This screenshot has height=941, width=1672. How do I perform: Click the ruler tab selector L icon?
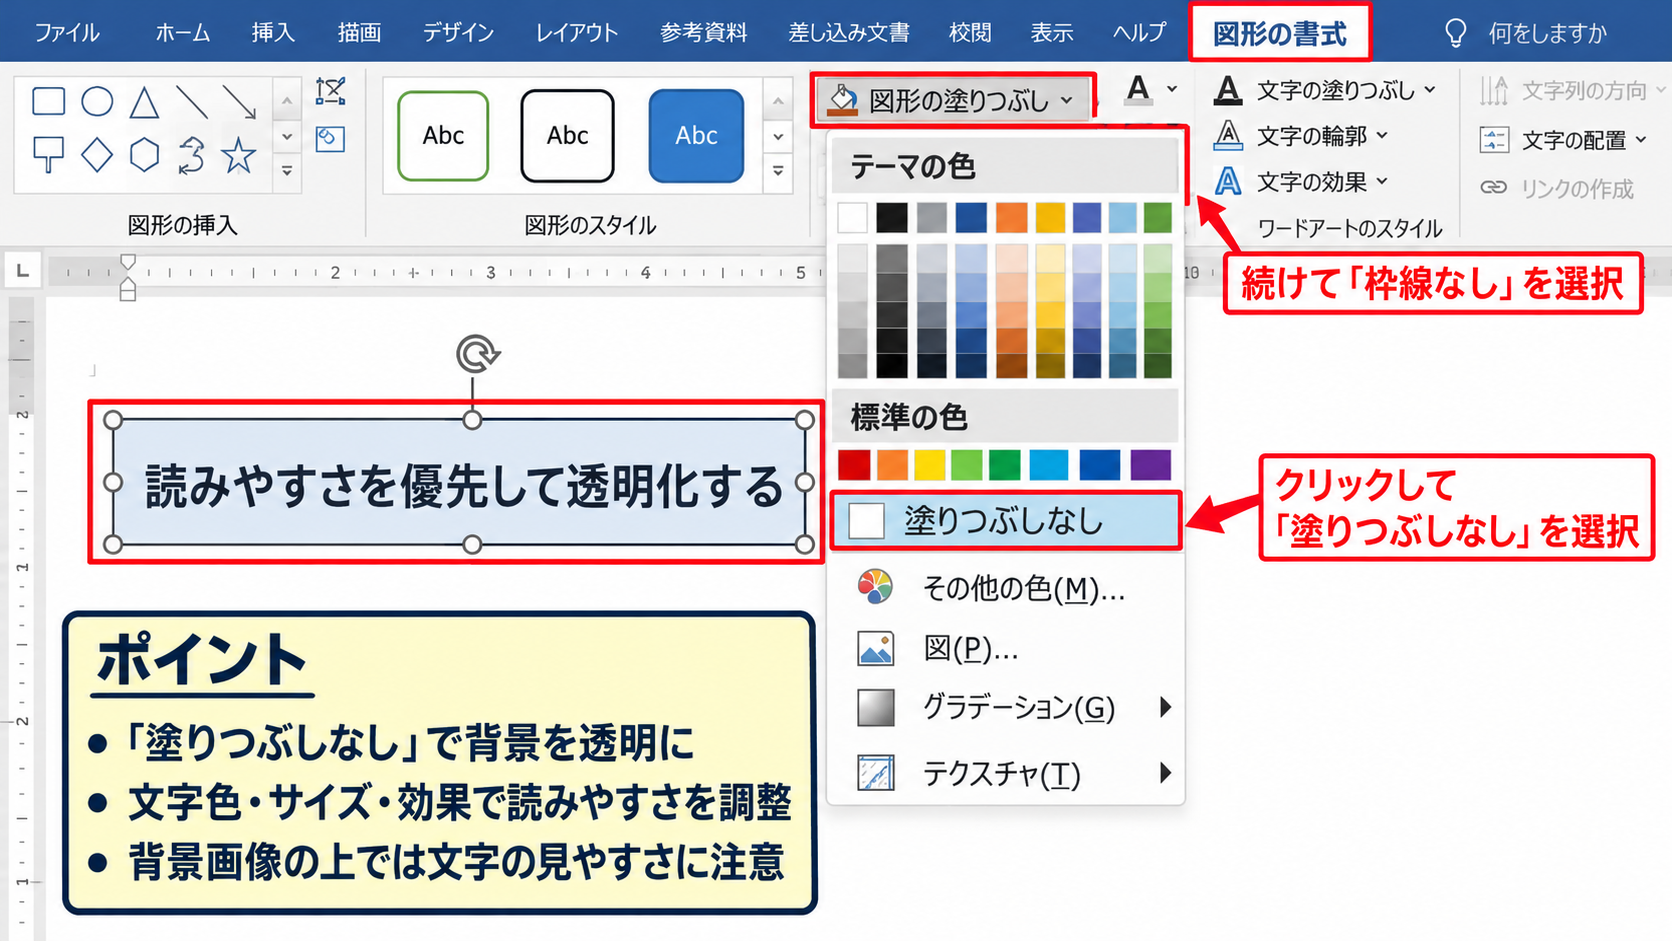point(22,271)
